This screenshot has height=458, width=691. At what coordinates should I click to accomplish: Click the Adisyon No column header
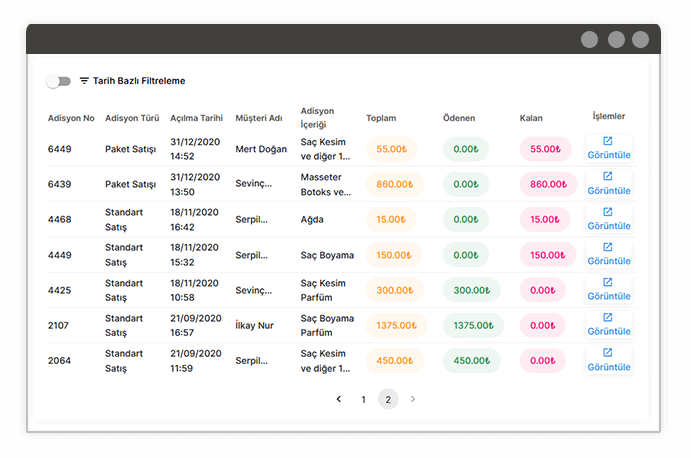(x=71, y=118)
